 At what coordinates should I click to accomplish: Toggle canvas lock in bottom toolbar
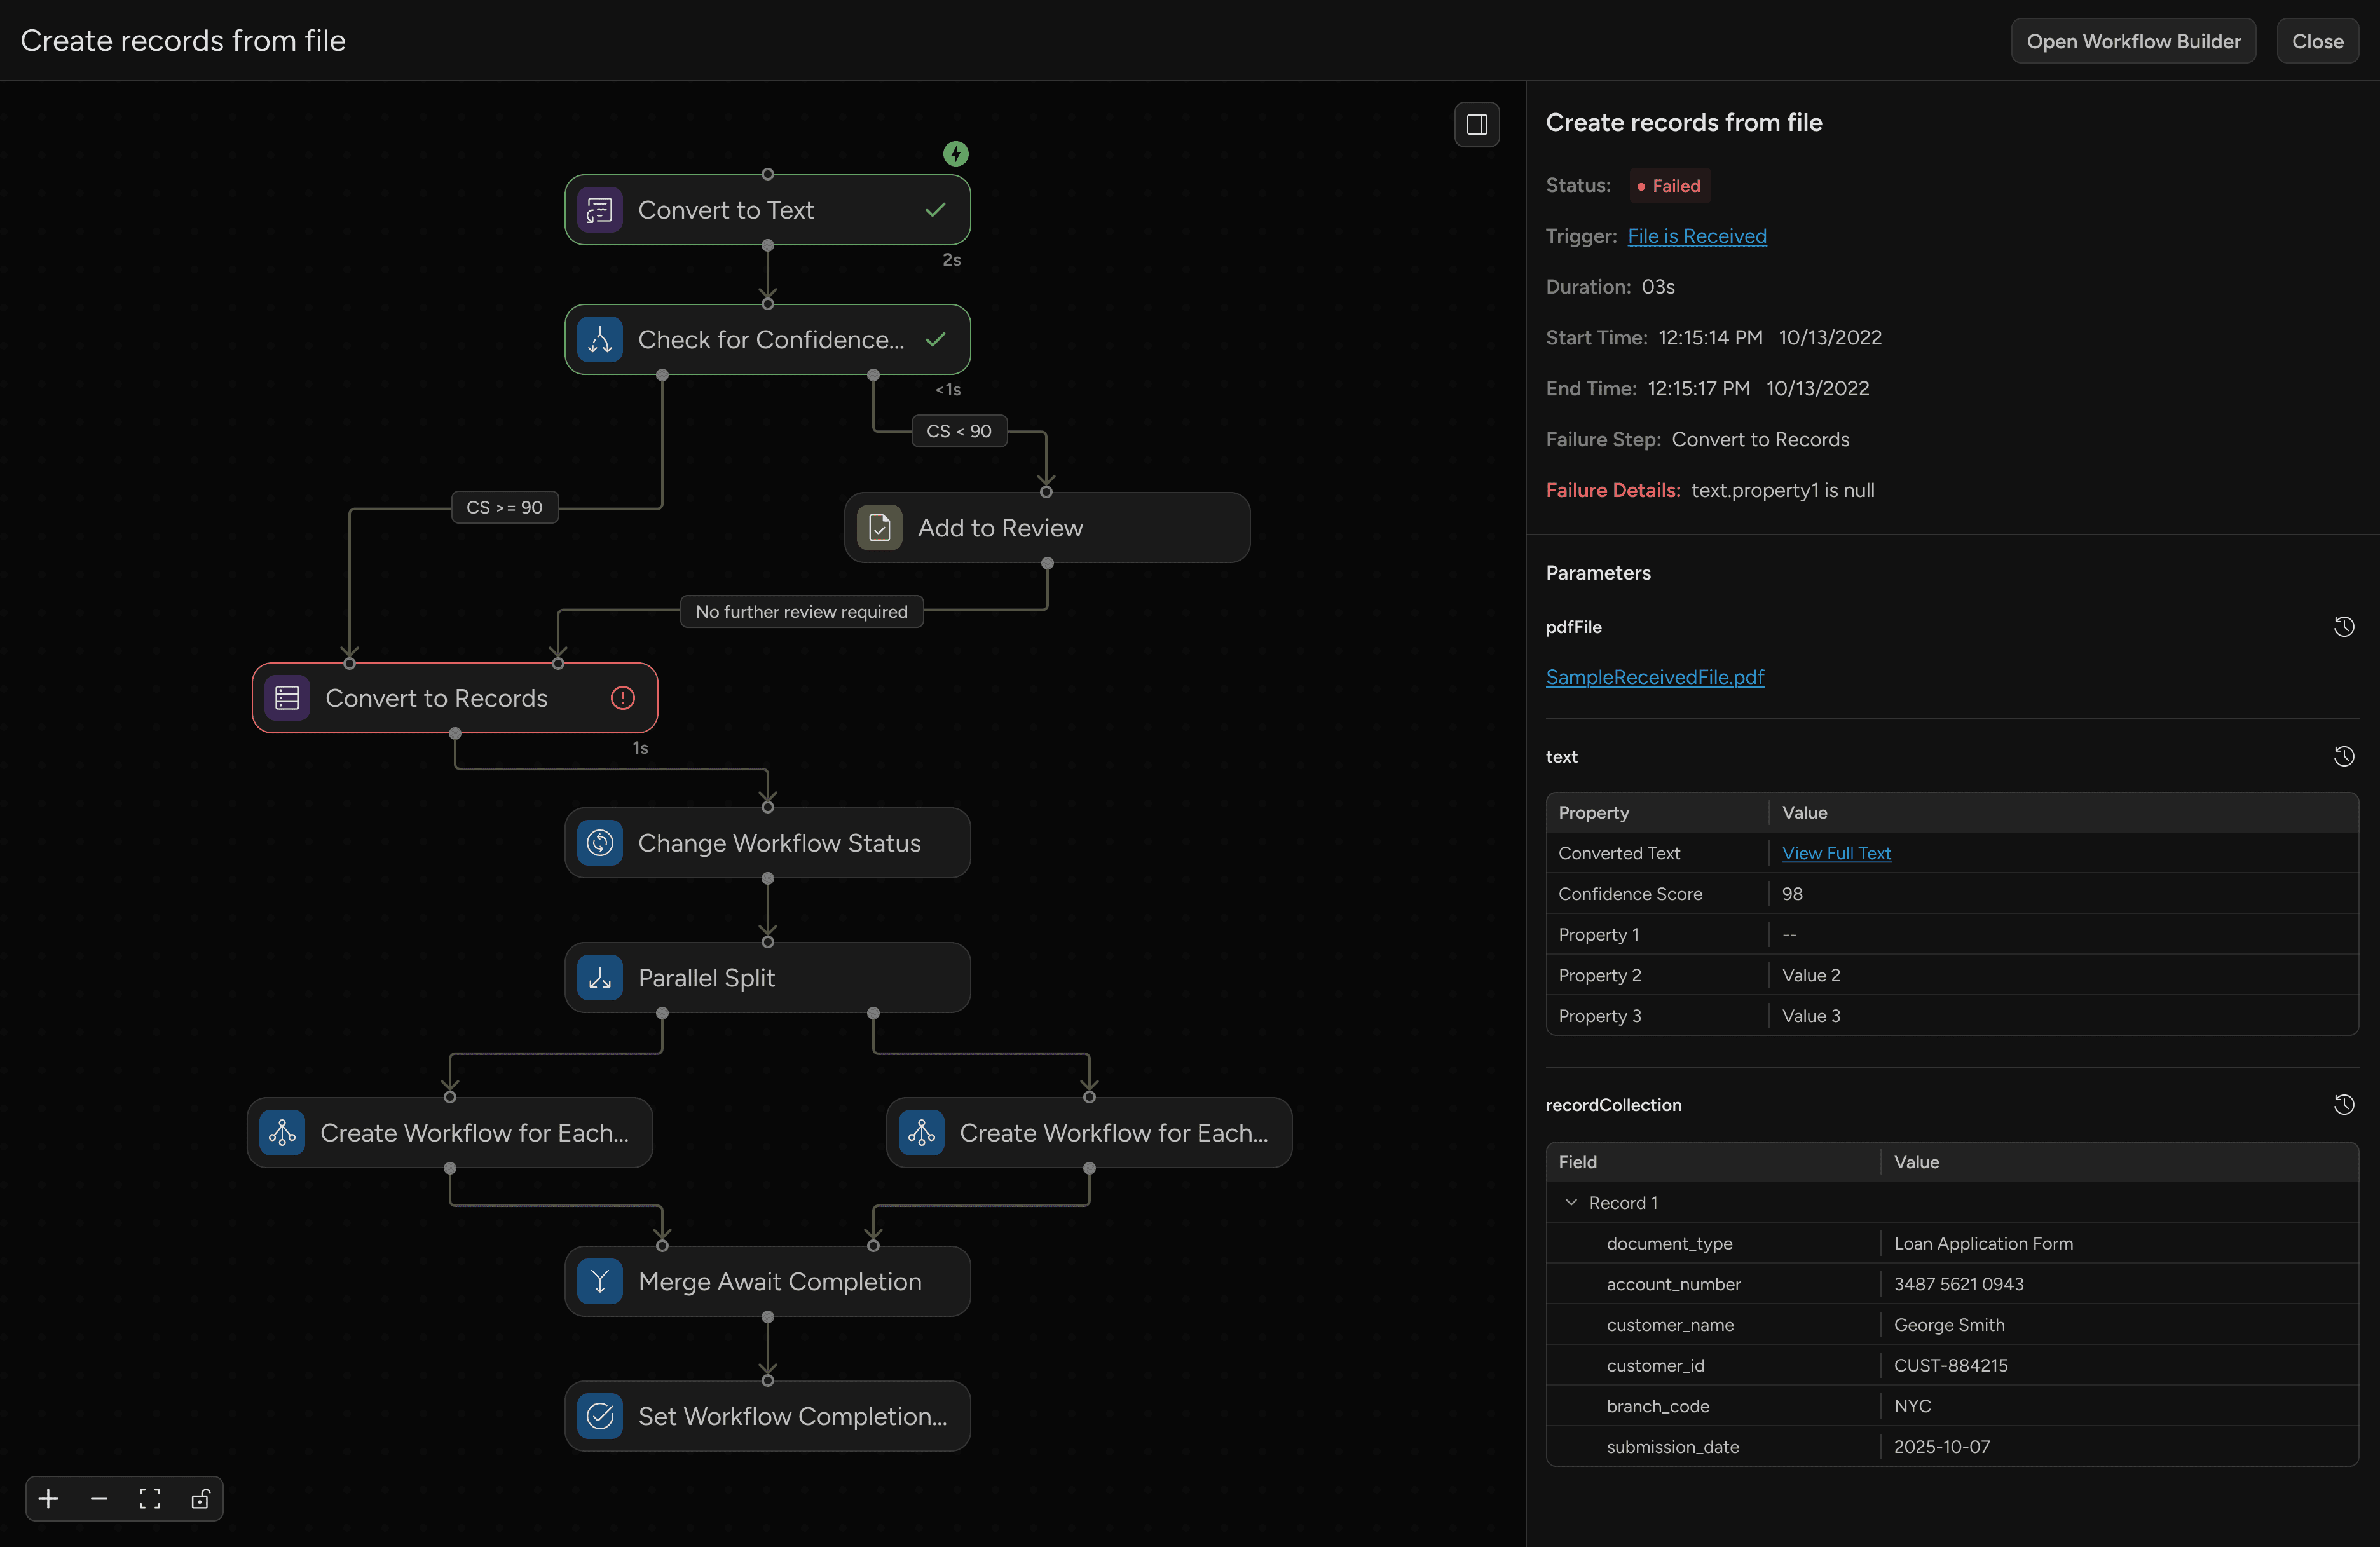point(201,1499)
